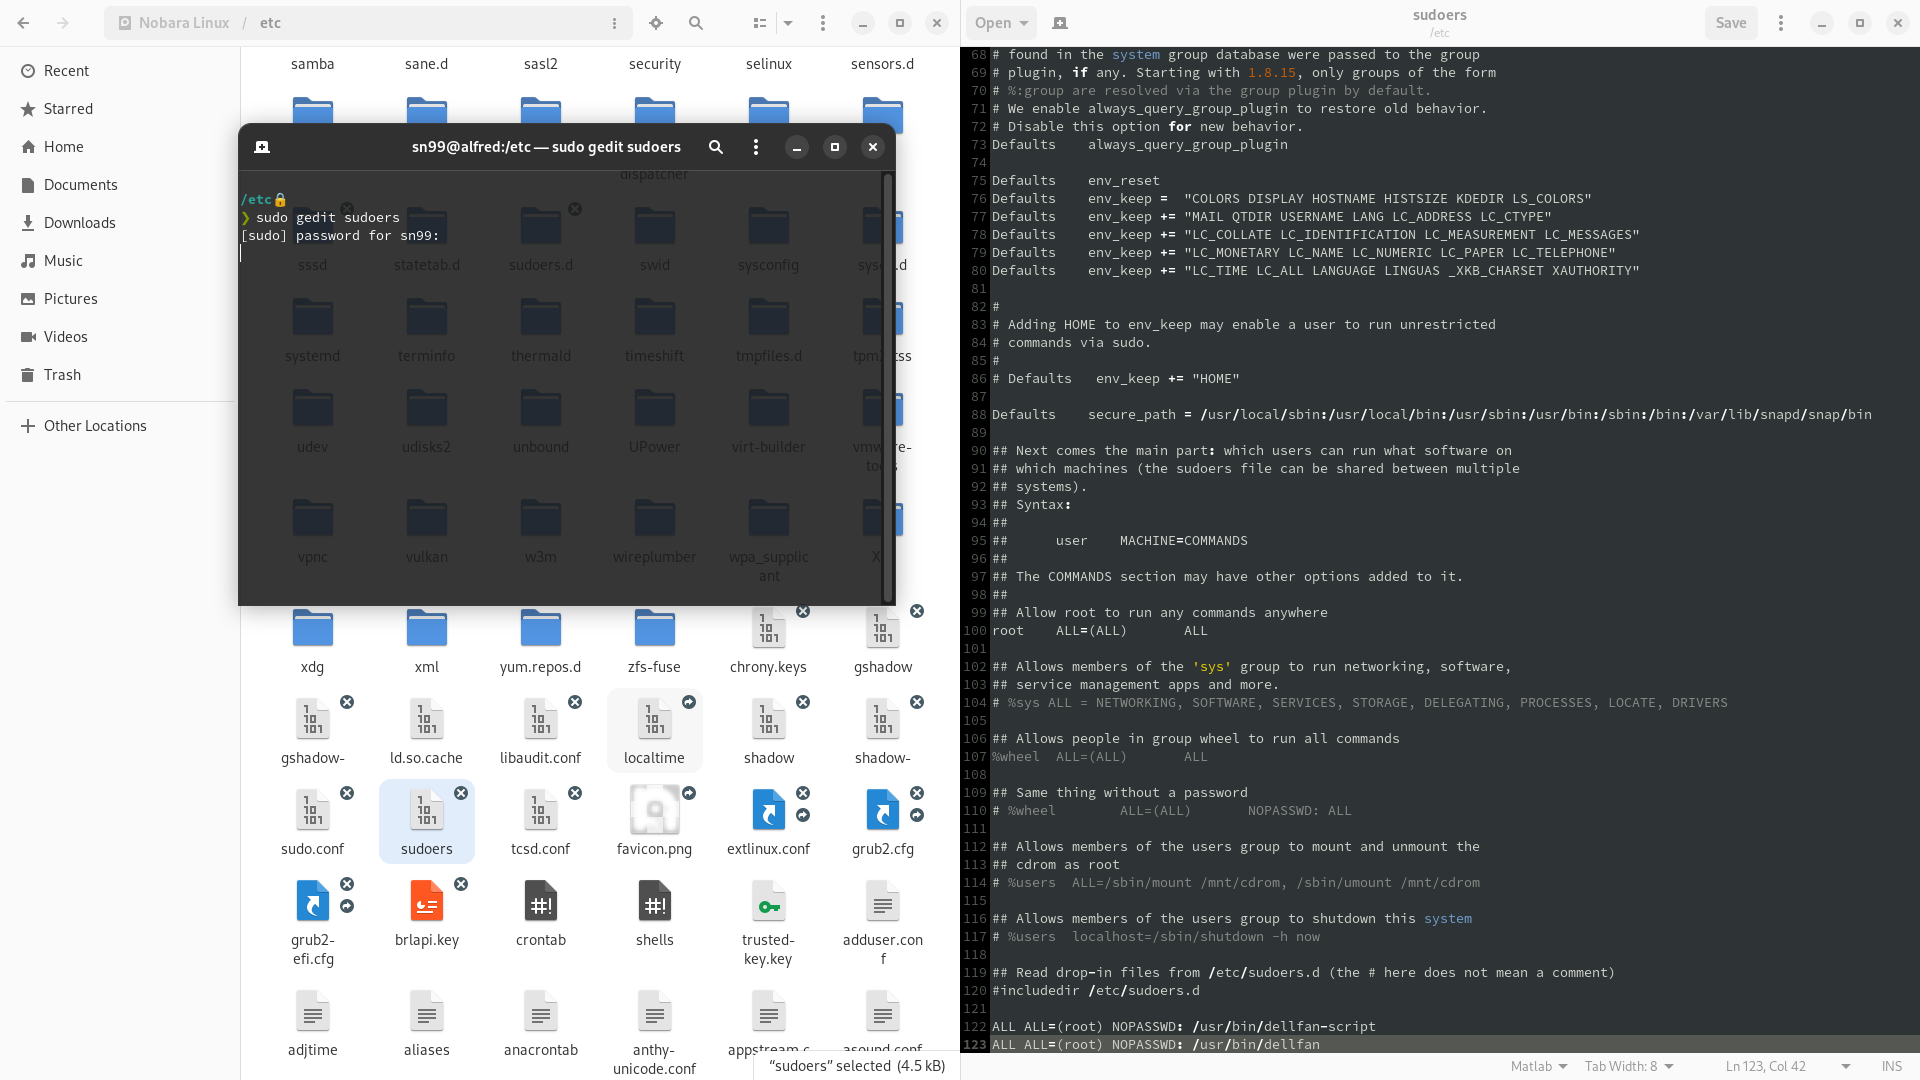Expand the Tab Width dropdown

1629,1066
